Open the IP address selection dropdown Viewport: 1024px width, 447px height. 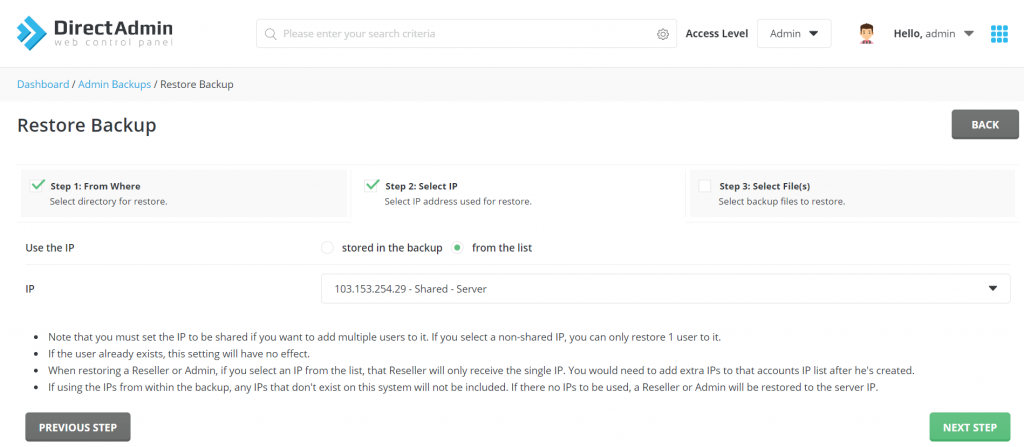click(665, 289)
